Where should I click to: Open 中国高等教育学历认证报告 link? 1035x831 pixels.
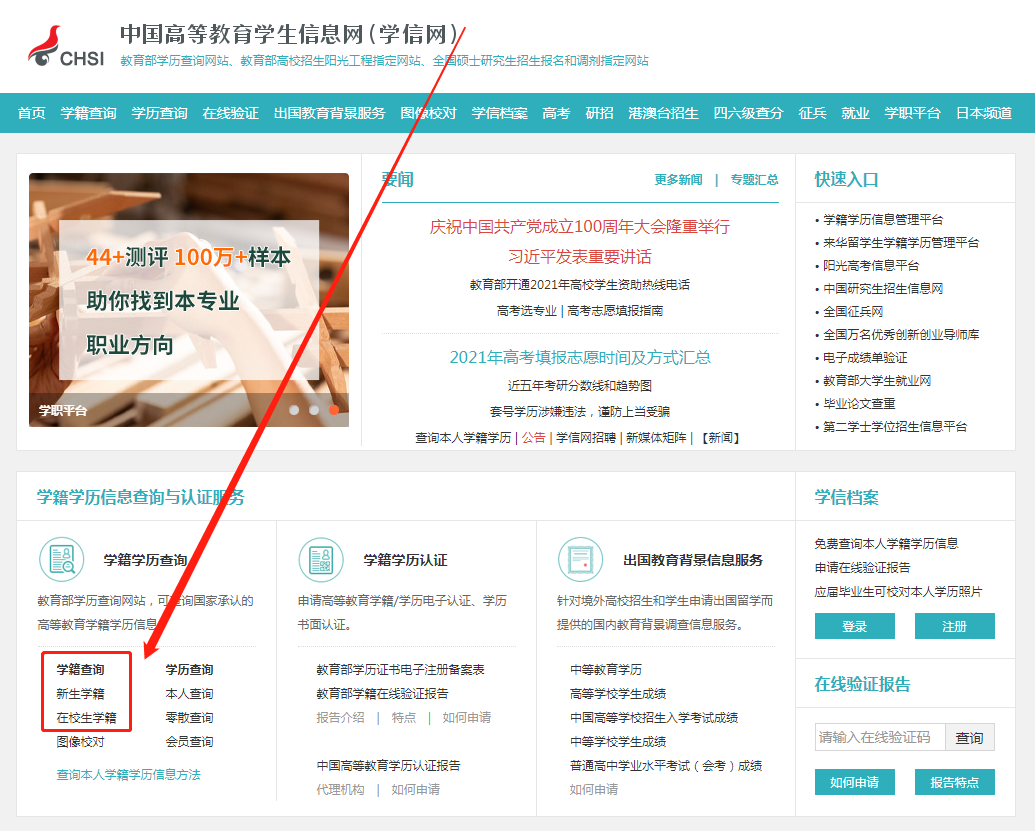click(x=389, y=766)
